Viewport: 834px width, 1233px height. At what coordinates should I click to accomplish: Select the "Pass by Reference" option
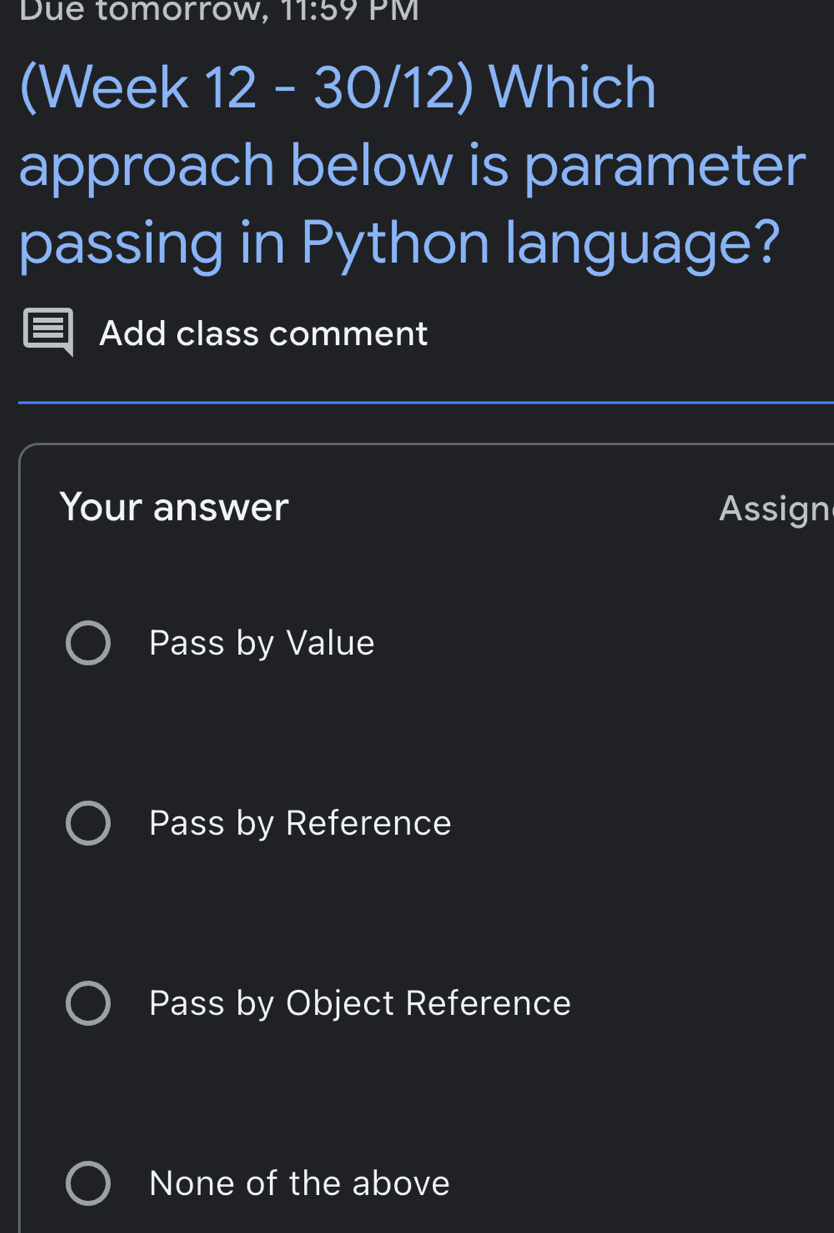pyautogui.click(x=88, y=822)
